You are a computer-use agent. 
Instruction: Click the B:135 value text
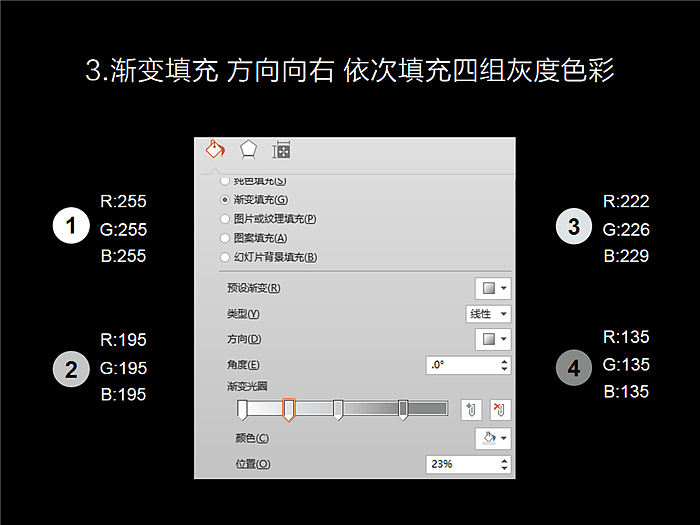coord(626,392)
